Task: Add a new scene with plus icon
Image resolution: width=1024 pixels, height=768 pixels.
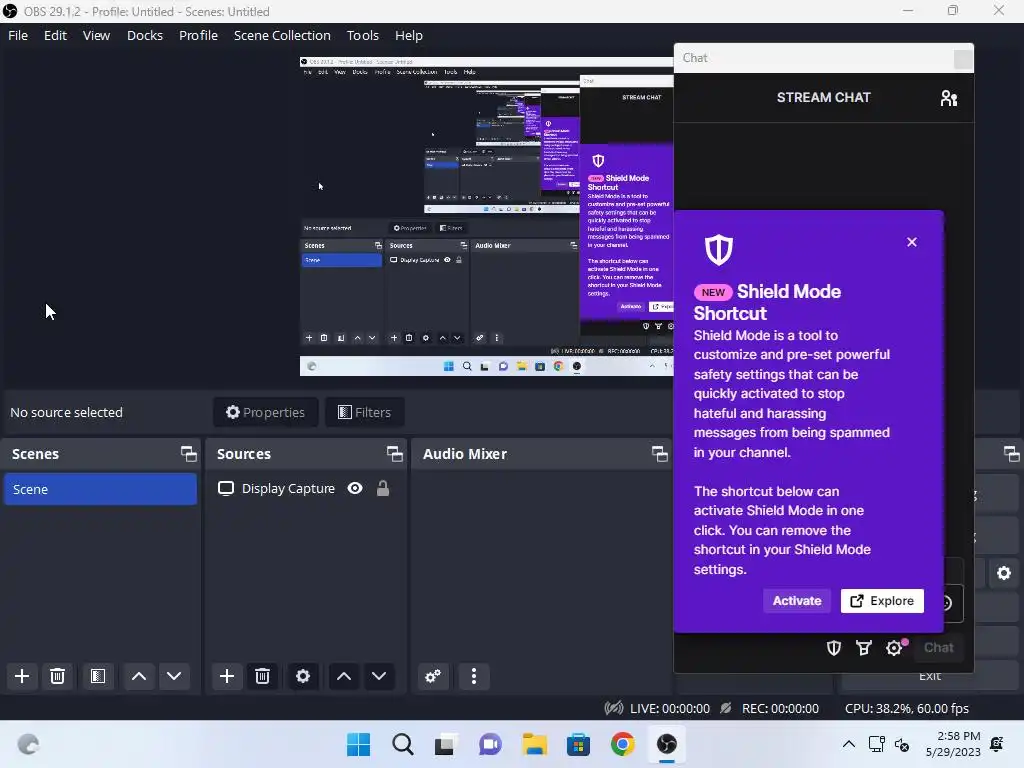Action: pos(22,676)
